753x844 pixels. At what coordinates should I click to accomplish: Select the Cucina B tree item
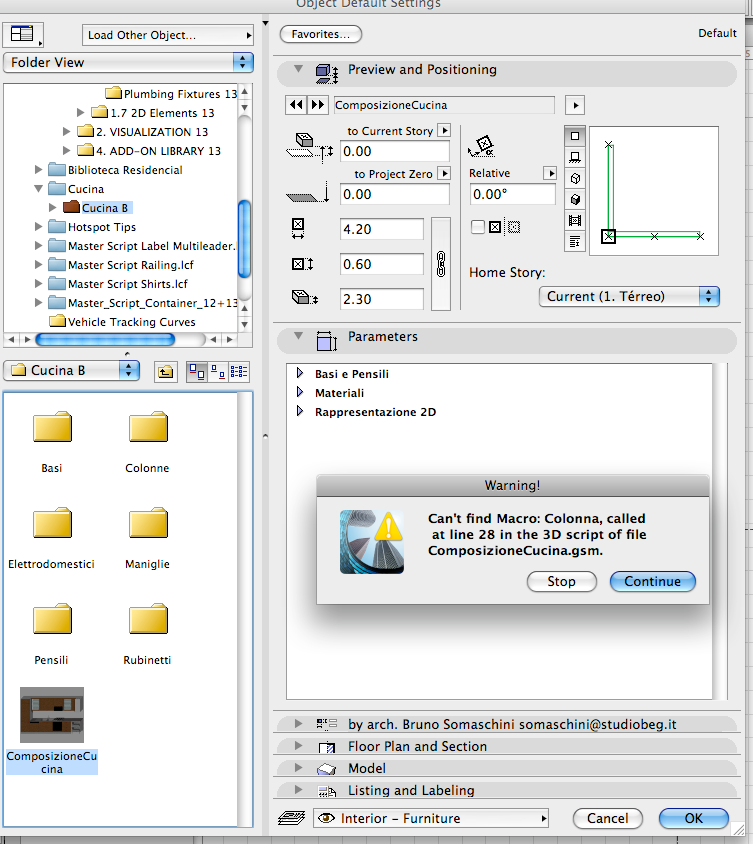[104, 208]
